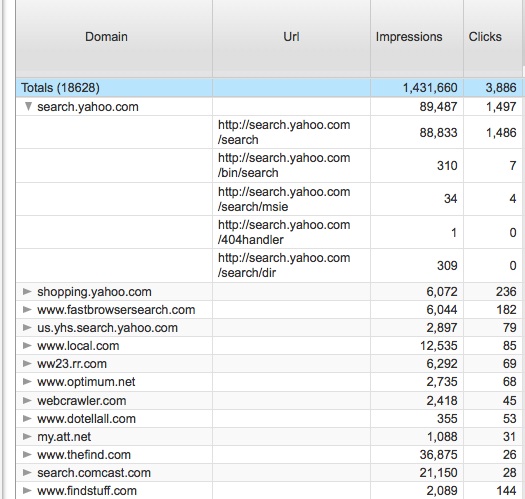This screenshot has width=525, height=499.
Task: Click the total clicks value 3,886
Action: pos(501,88)
